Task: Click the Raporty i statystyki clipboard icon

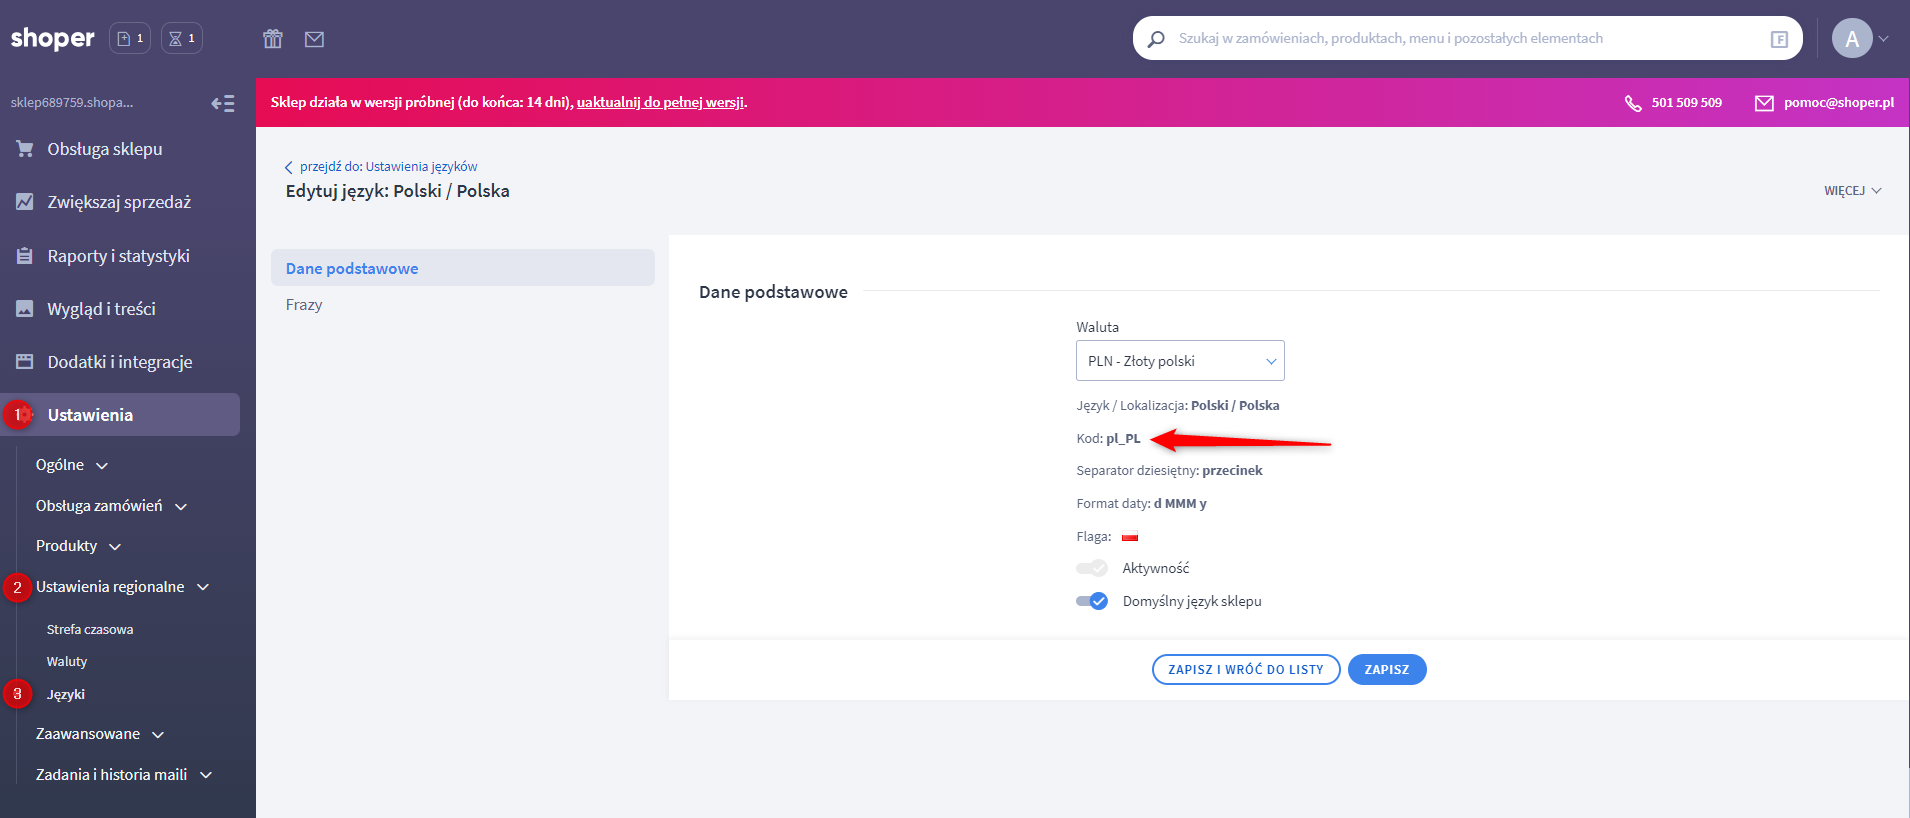Action: click(x=25, y=256)
